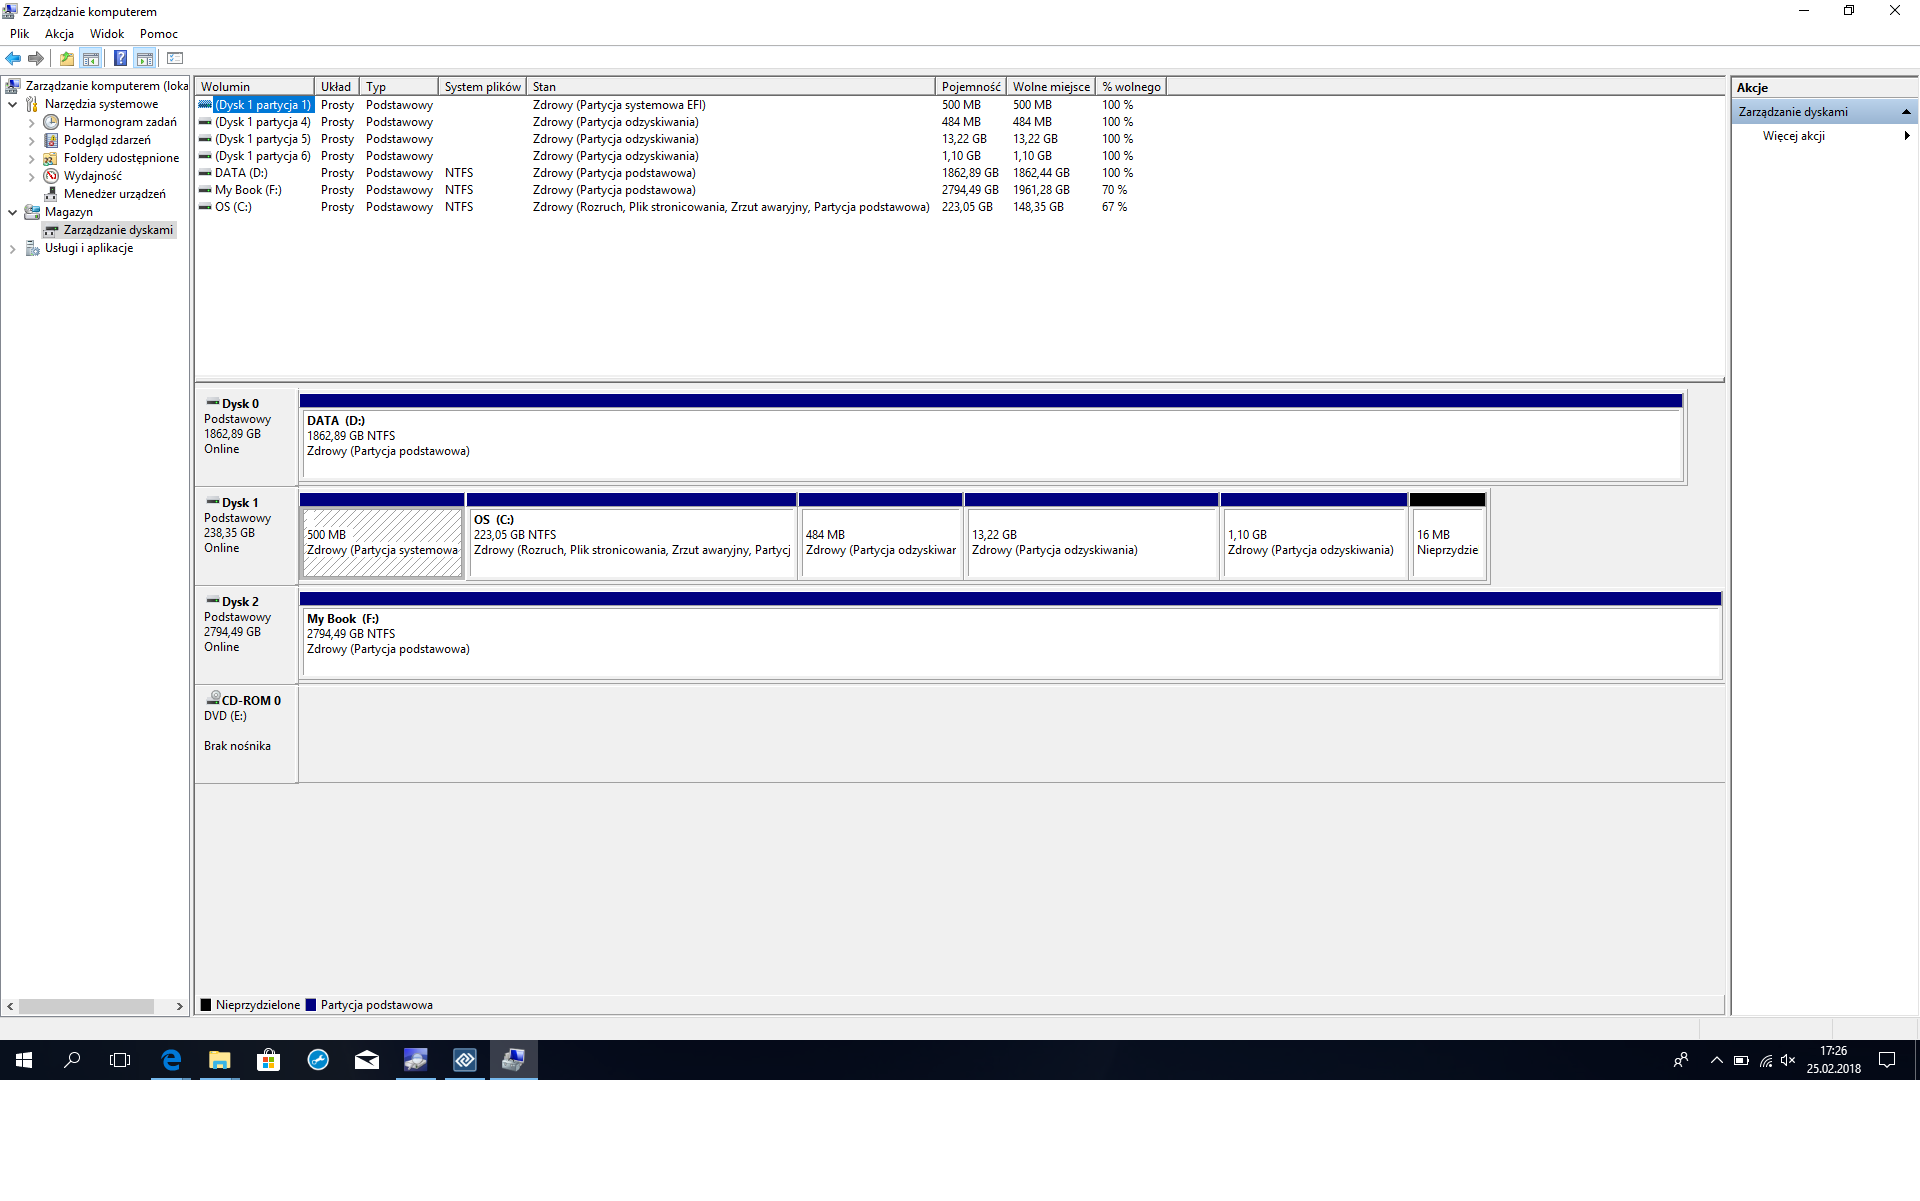This screenshot has height=1201, width=1920.
Task: Open Help via the question mark icon
Action: click(120, 58)
